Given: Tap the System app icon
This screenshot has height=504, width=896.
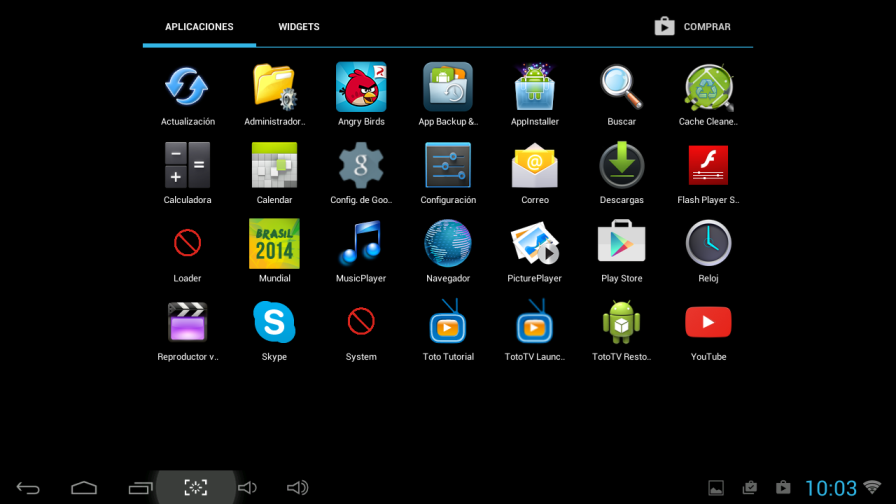Looking at the screenshot, I should pos(361,322).
